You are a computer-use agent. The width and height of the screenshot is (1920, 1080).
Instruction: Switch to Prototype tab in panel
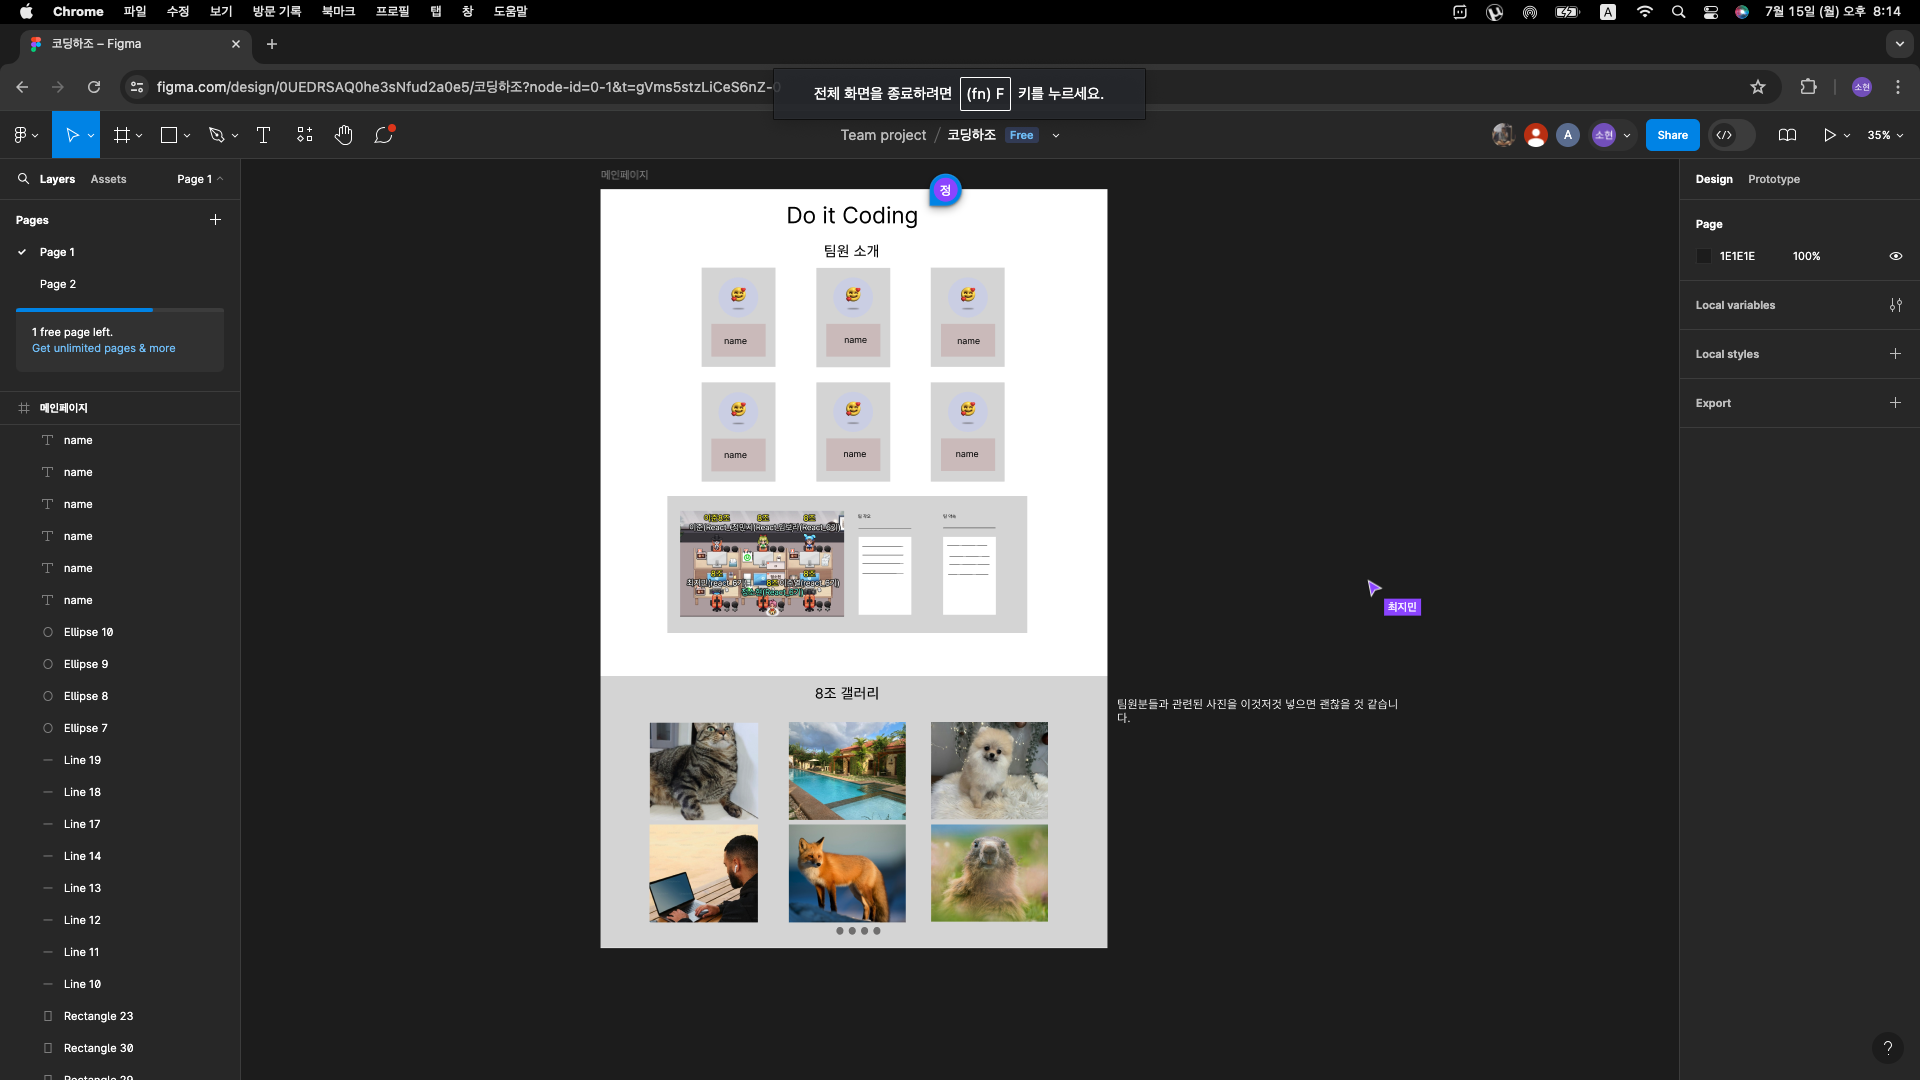(x=1774, y=178)
